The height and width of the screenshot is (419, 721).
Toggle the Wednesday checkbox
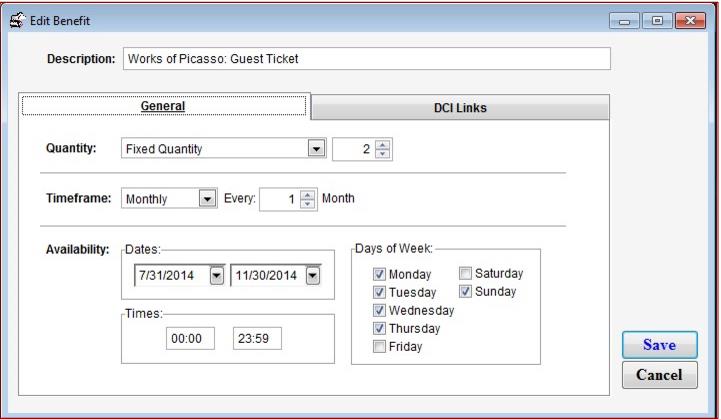tap(379, 310)
